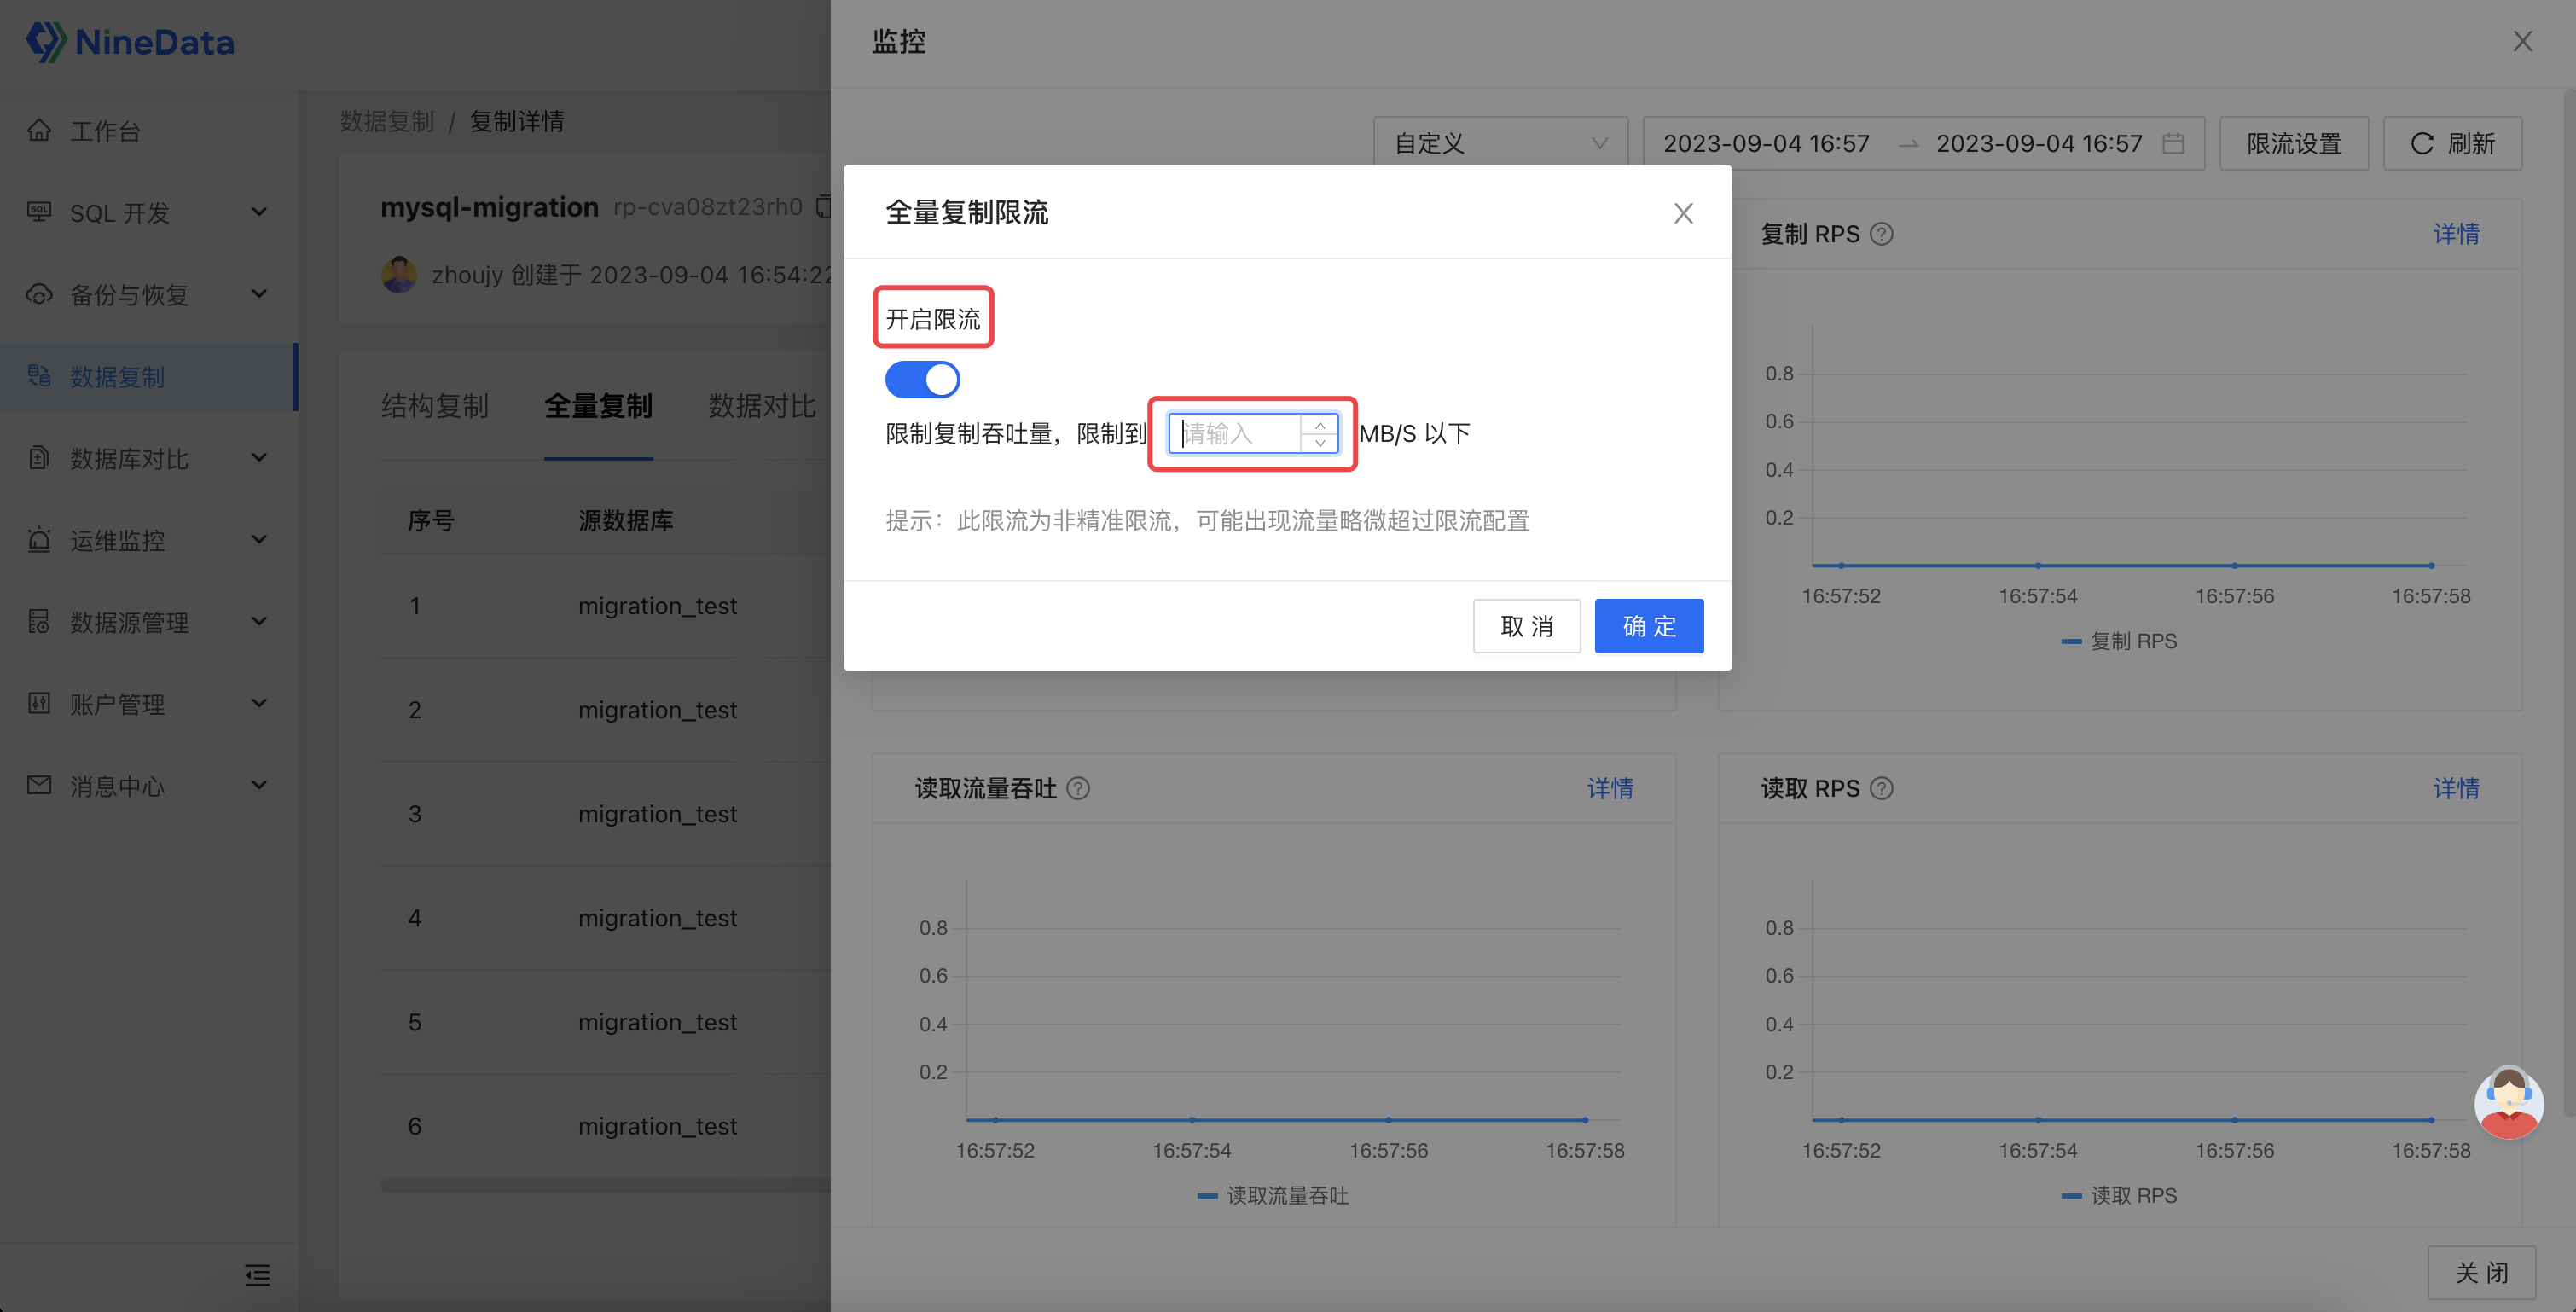Expand the 数据源管理 menu

click(x=259, y=621)
